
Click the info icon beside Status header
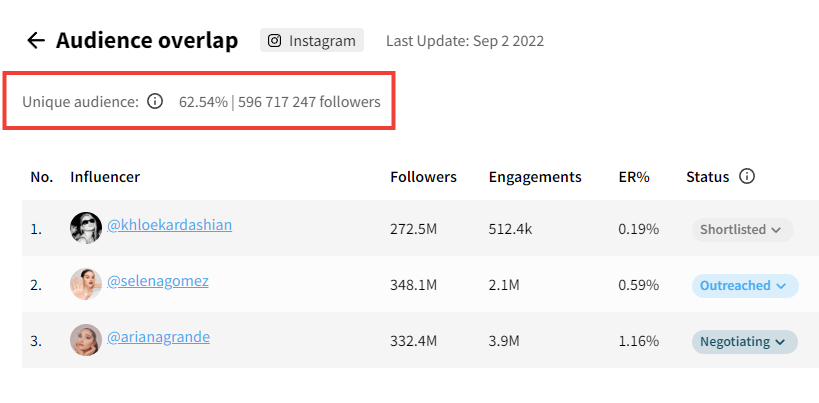coord(747,176)
